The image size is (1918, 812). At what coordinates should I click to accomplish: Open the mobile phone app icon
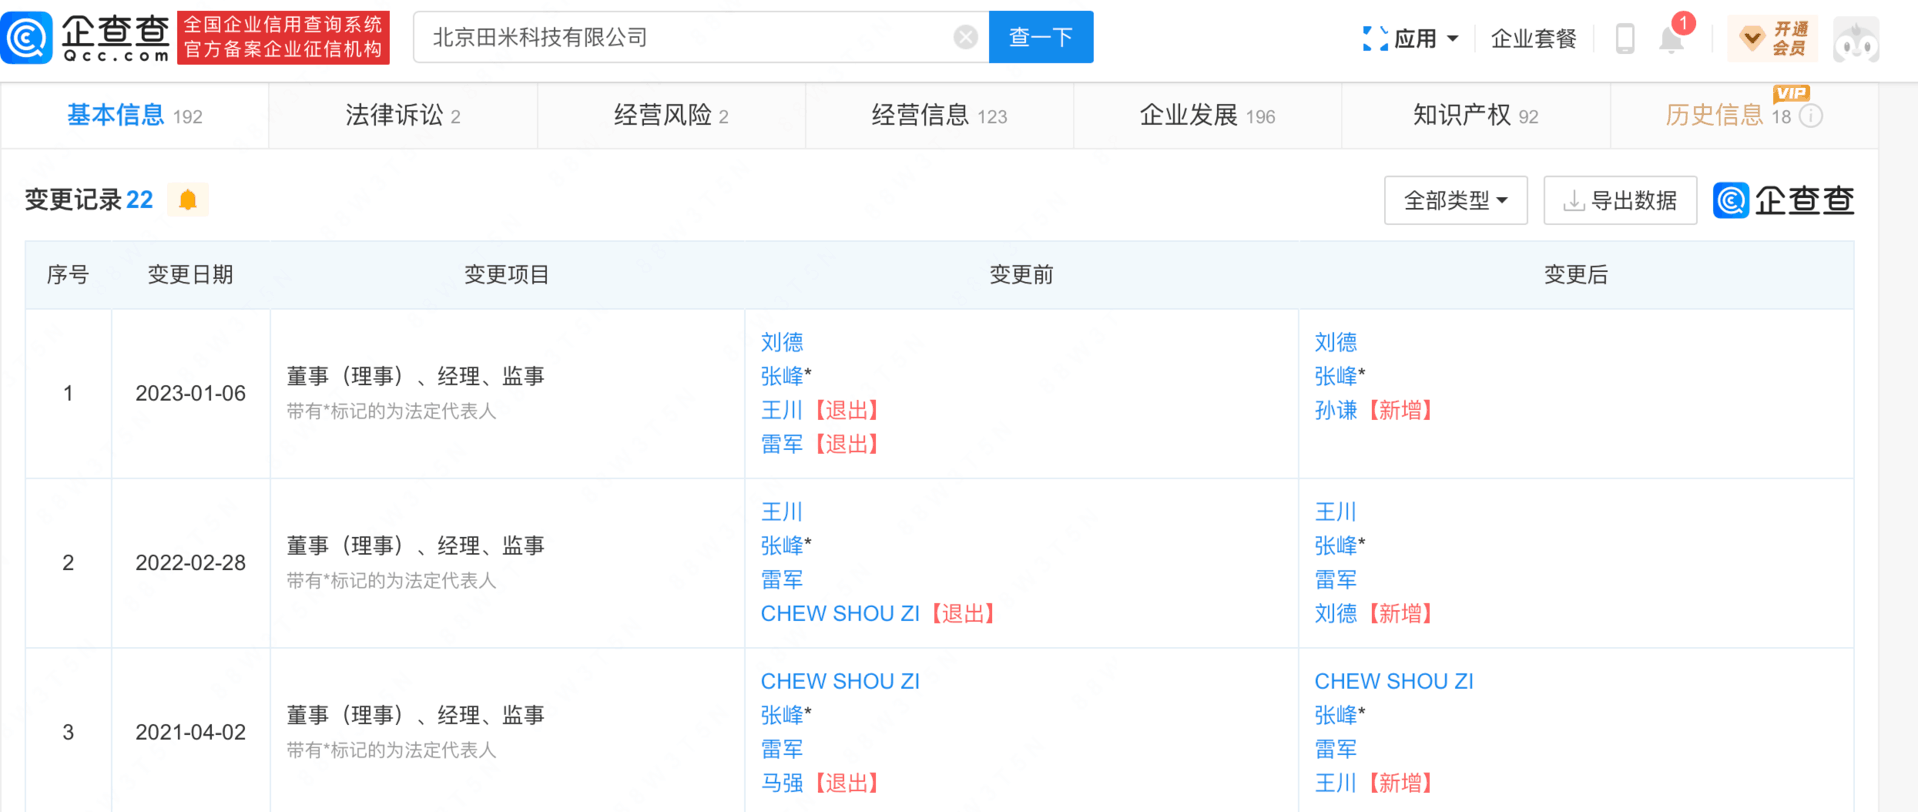[1625, 39]
